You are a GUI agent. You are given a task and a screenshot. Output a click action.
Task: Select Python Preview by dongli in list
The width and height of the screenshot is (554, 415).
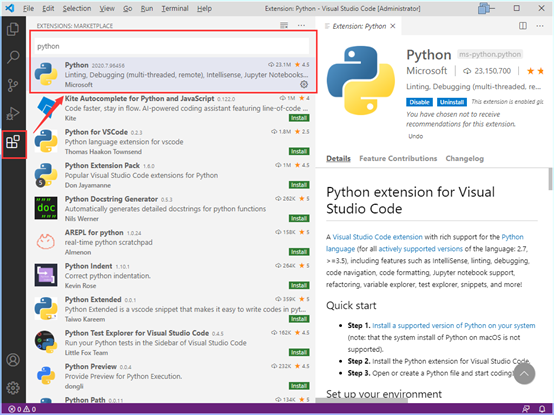(x=171, y=376)
